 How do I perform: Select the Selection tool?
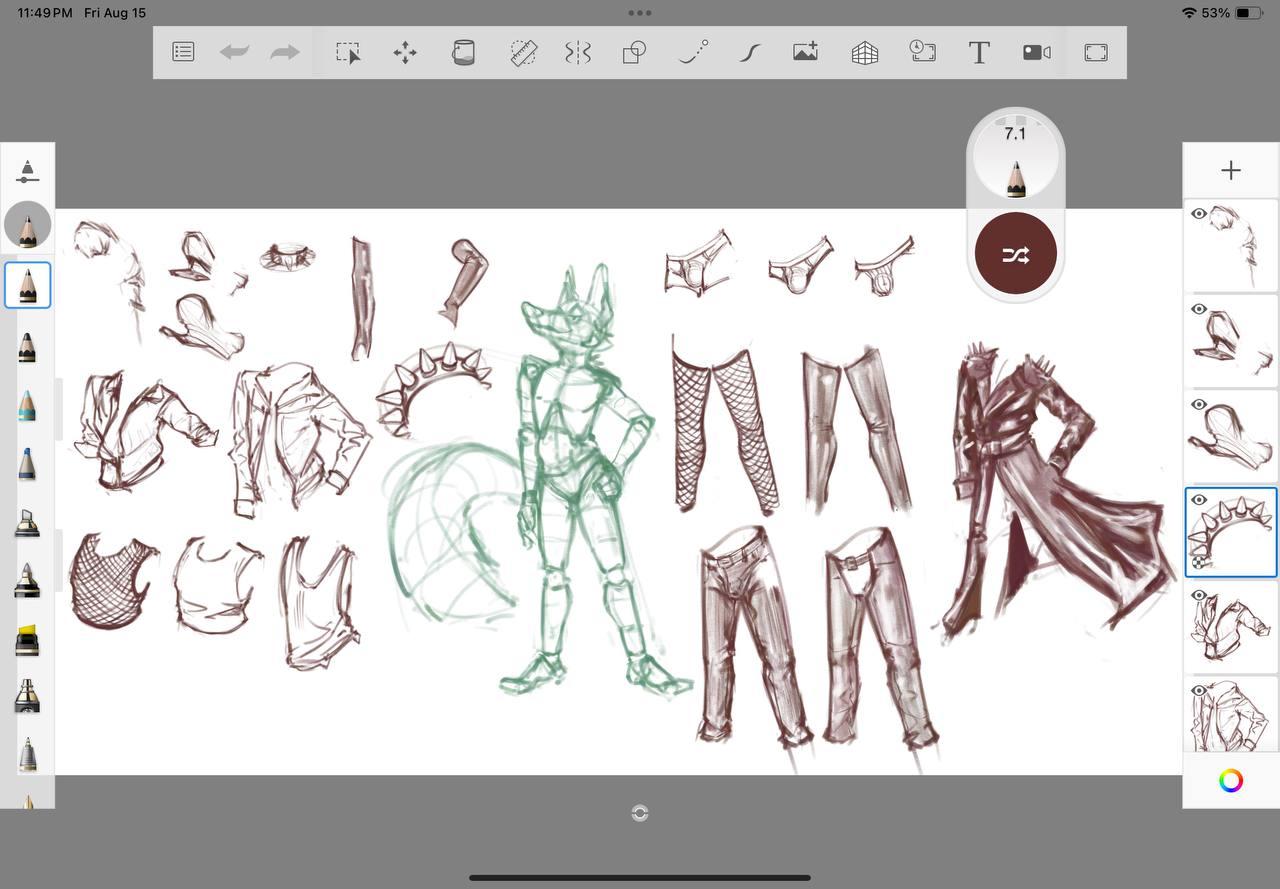[348, 52]
